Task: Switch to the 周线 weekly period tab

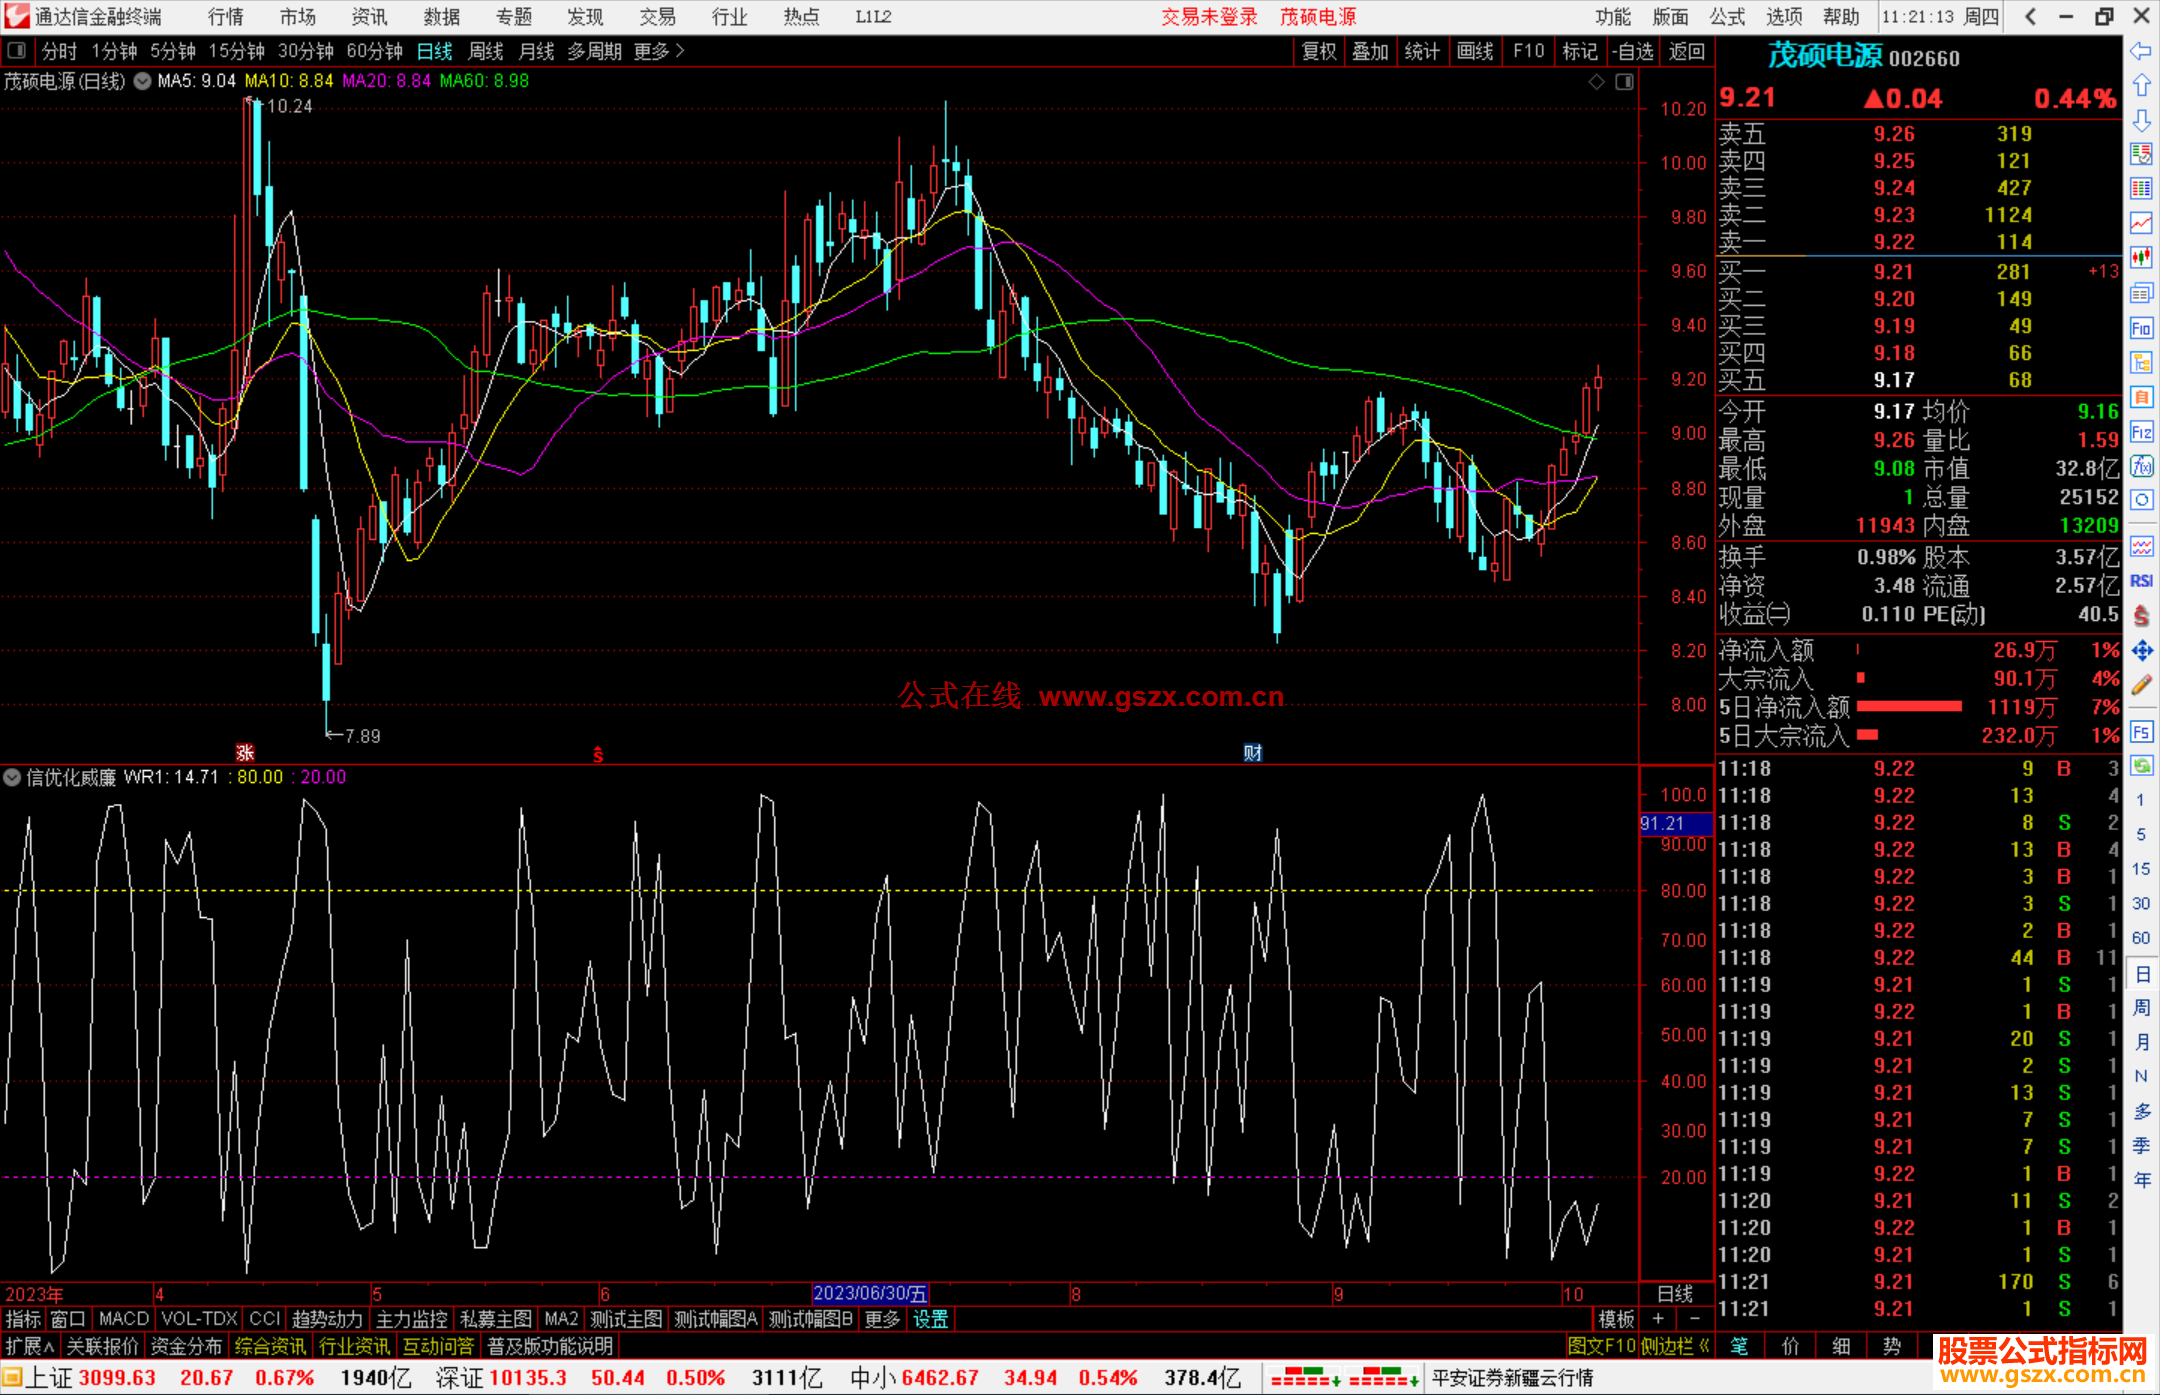Action: (x=486, y=51)
